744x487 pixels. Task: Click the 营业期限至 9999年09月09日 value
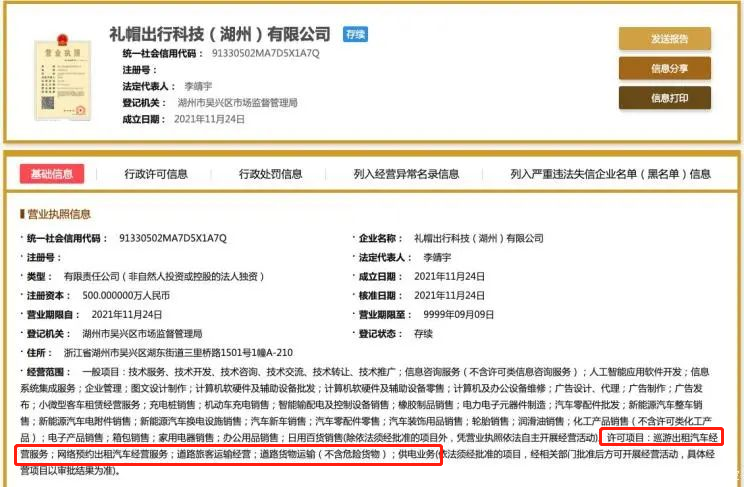click(453, 315)
